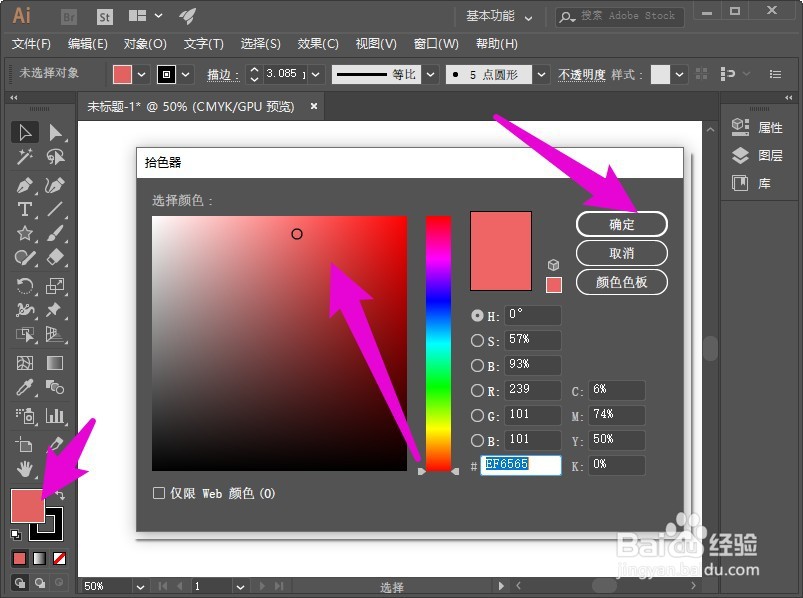The height and width of the screenshot is (598, 803).
Task: Pick the Width warp tool
Action: point(25,310)
